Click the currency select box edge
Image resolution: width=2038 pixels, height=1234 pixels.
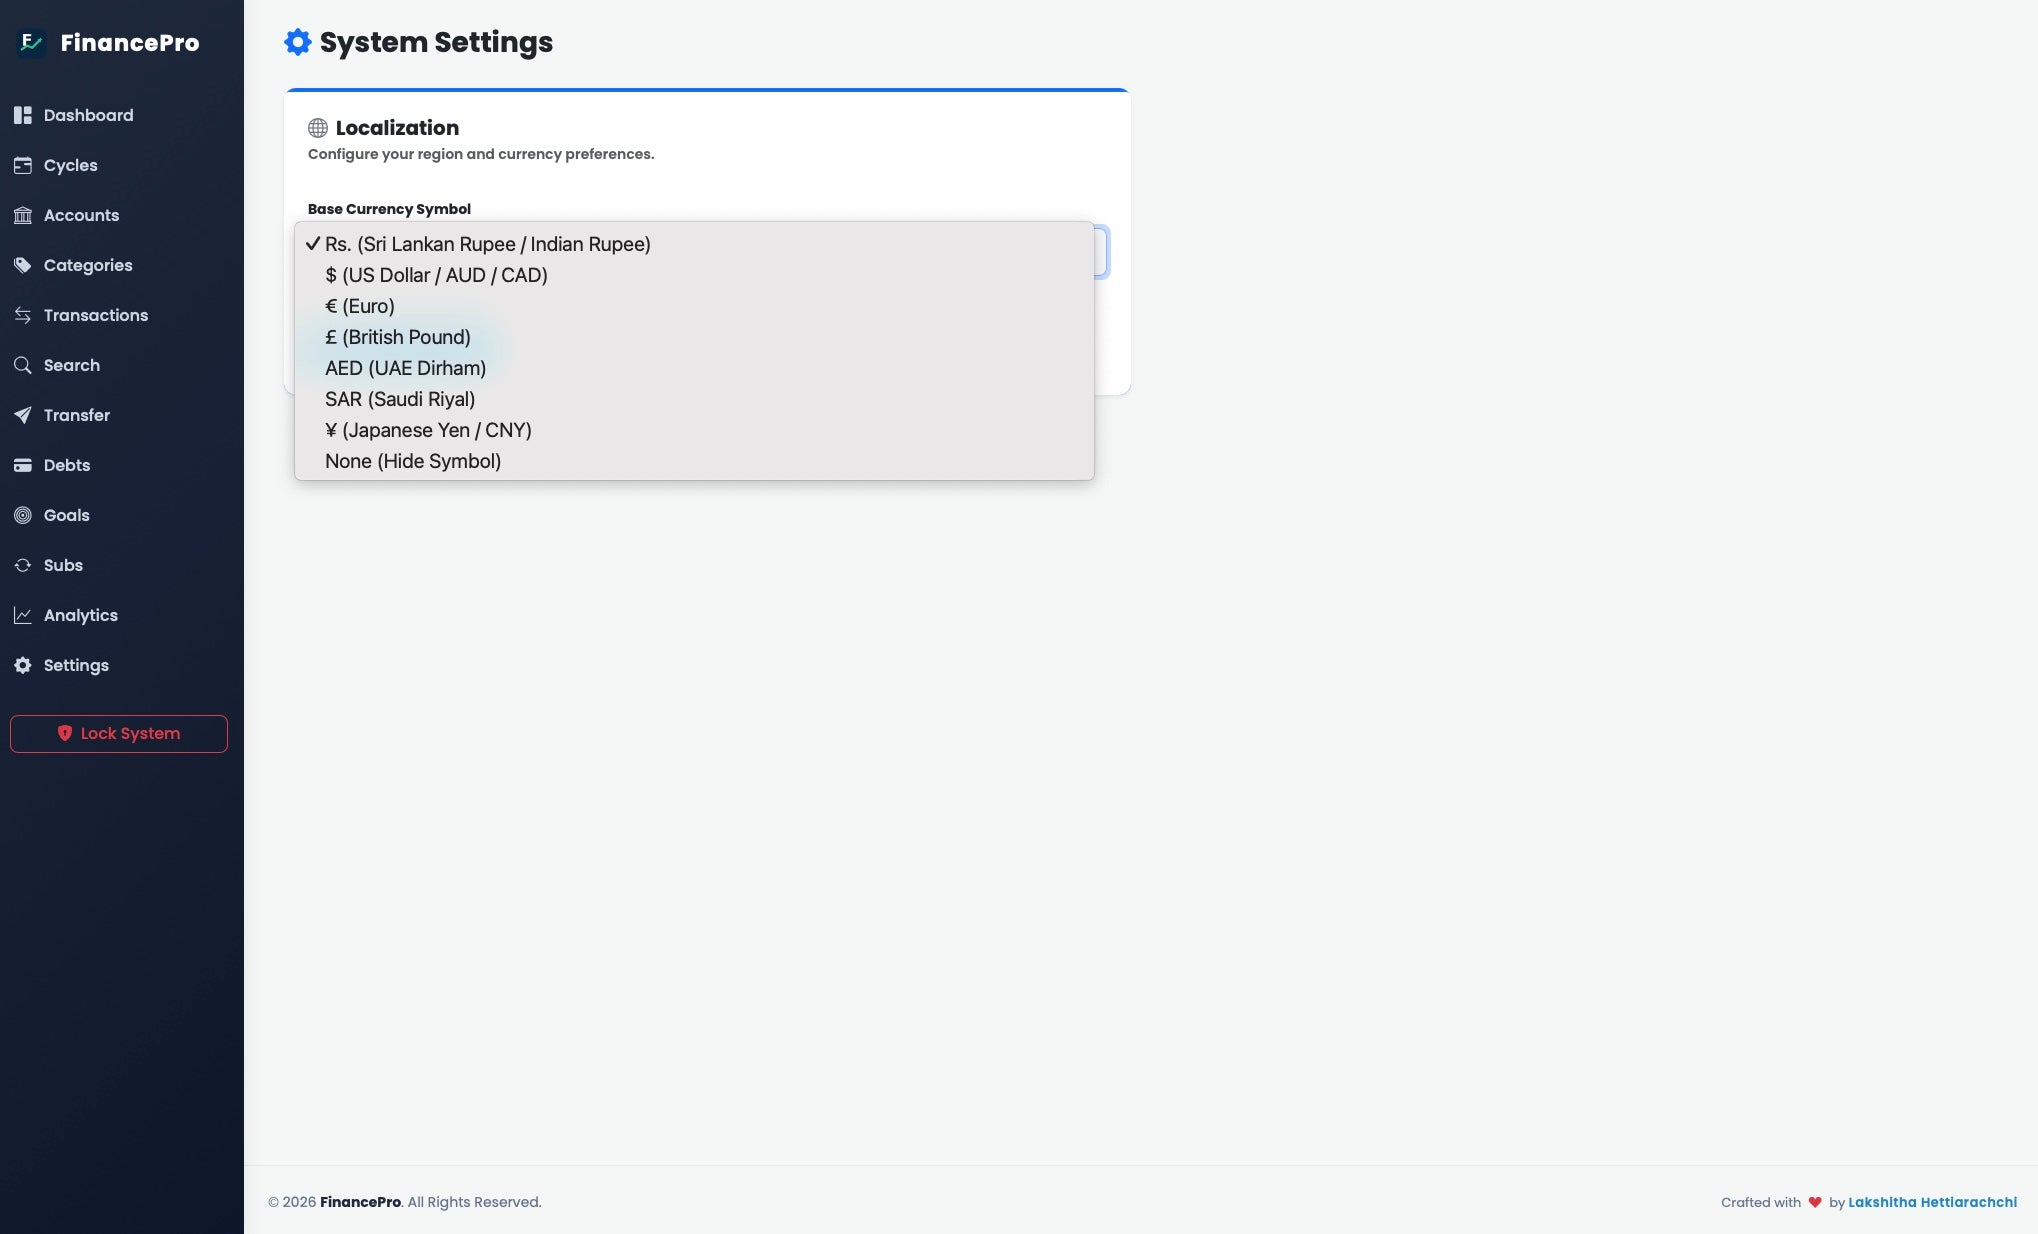pos(1102,252)
